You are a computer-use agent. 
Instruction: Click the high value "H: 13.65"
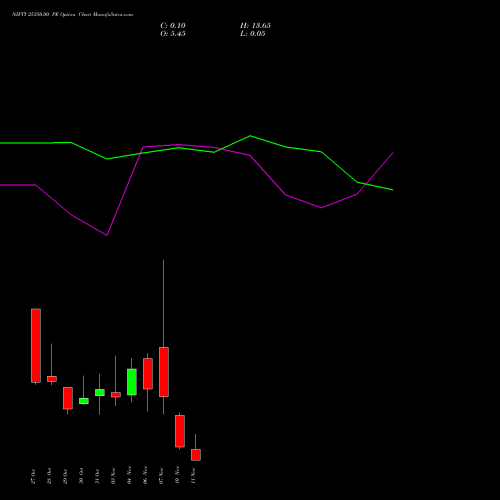point(255,26)
